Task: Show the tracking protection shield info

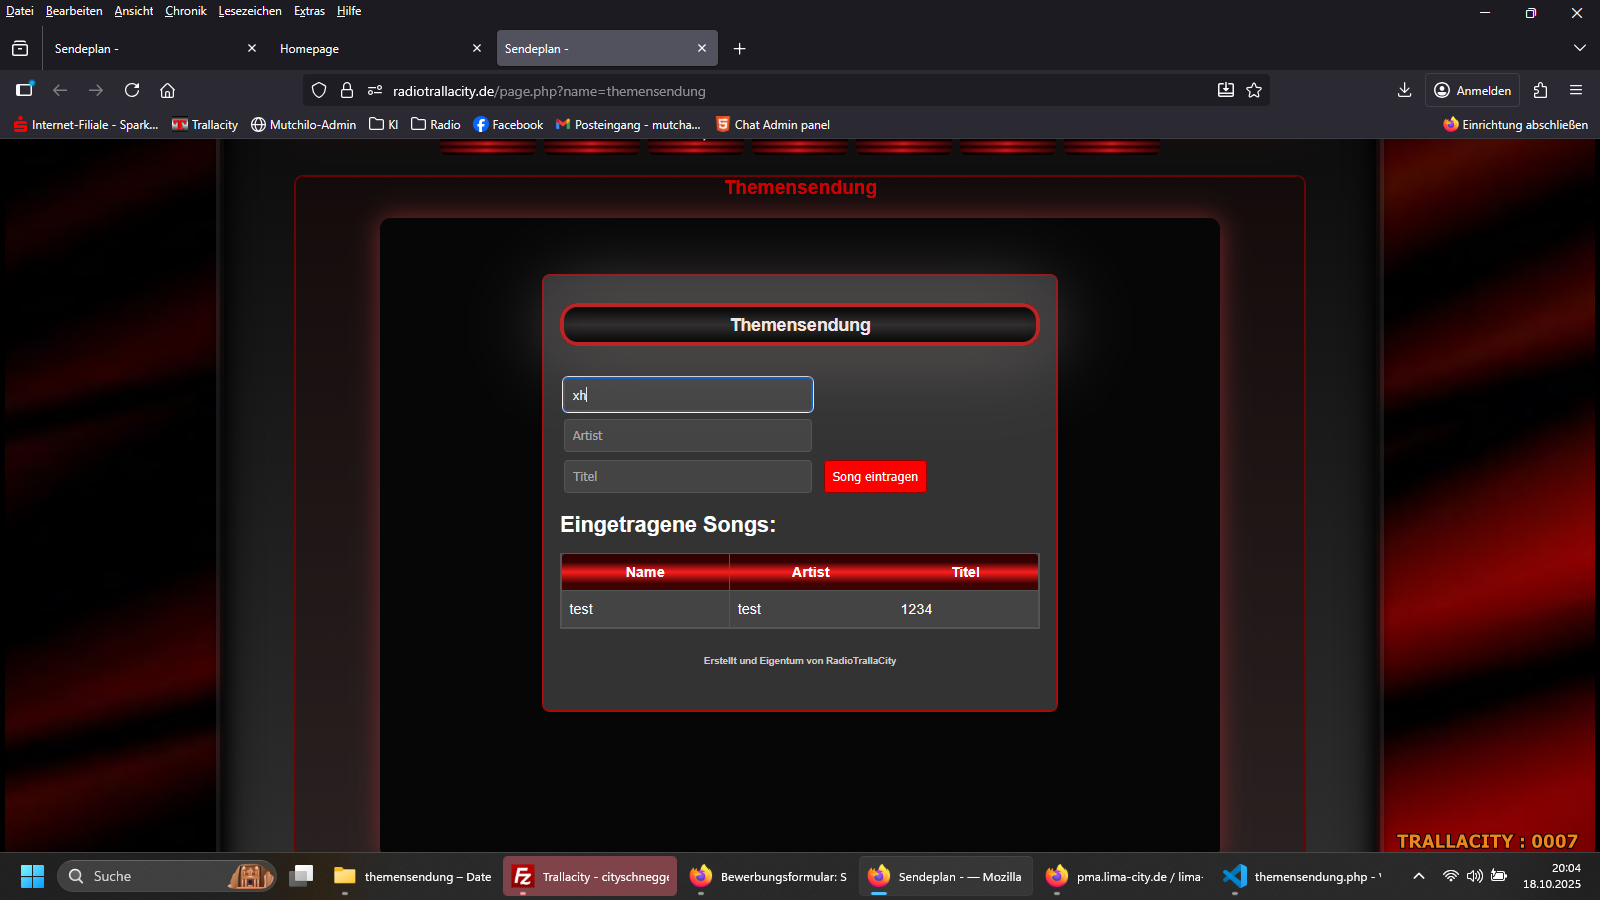Action: tap(319, 90)
